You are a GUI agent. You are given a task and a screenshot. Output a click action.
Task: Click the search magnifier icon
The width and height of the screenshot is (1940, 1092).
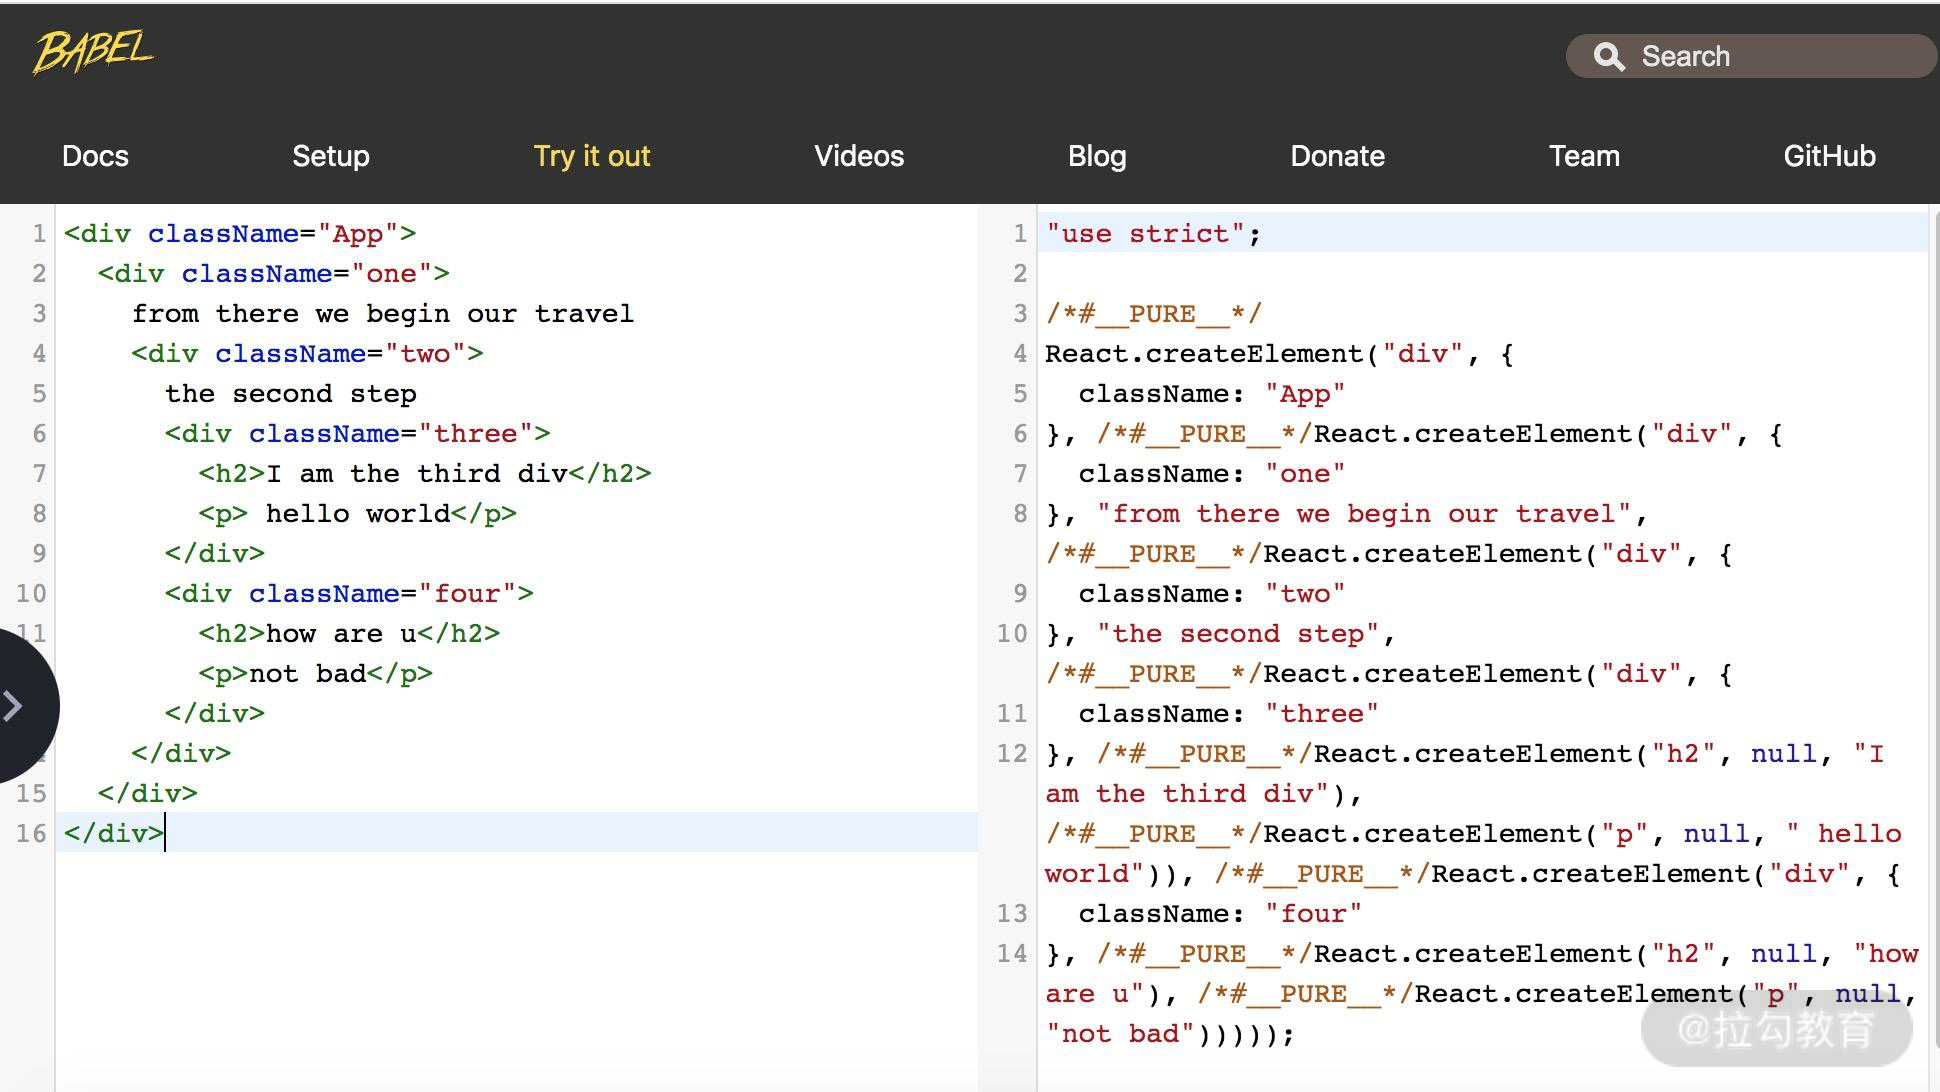1608,57
